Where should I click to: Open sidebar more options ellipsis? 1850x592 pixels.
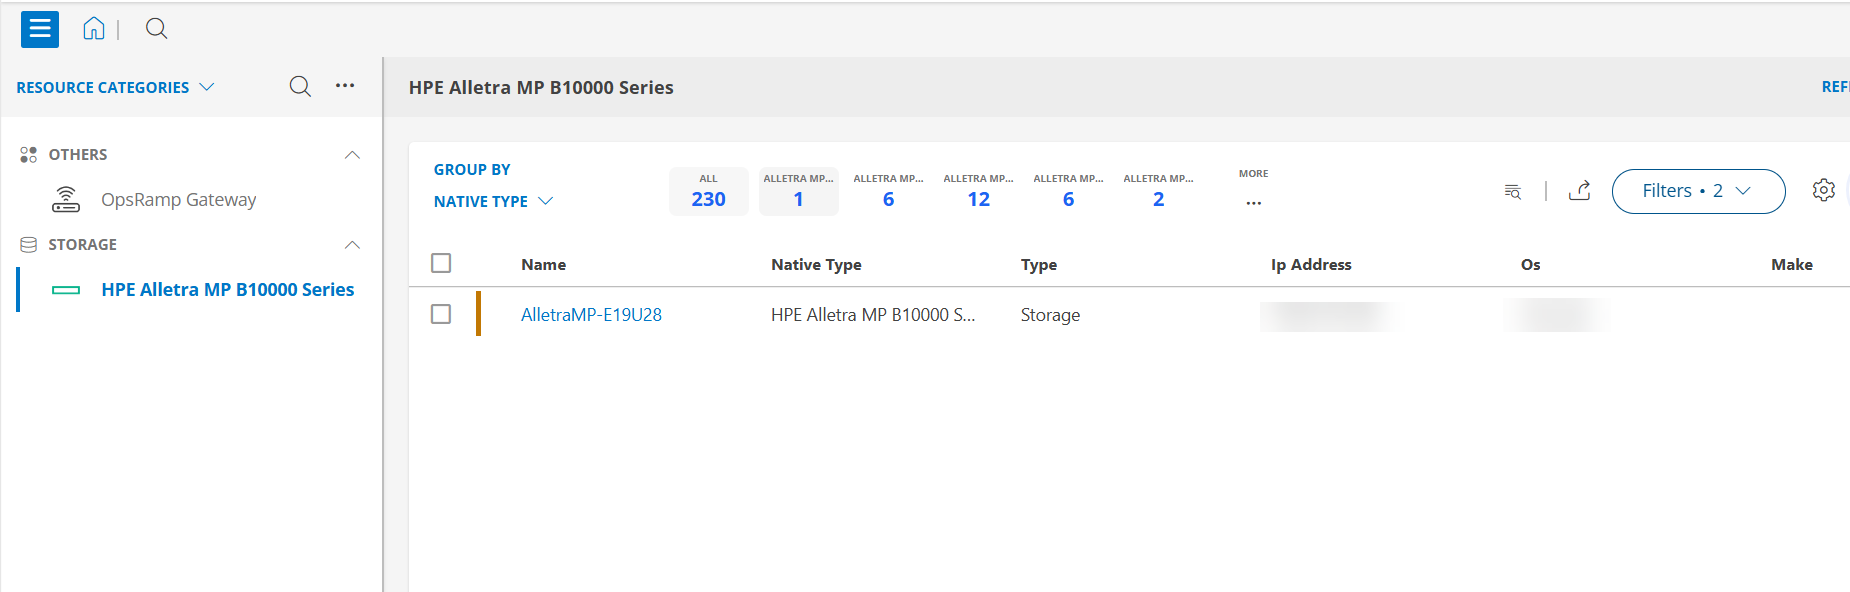pyautogui.click(x=345, y=86)
